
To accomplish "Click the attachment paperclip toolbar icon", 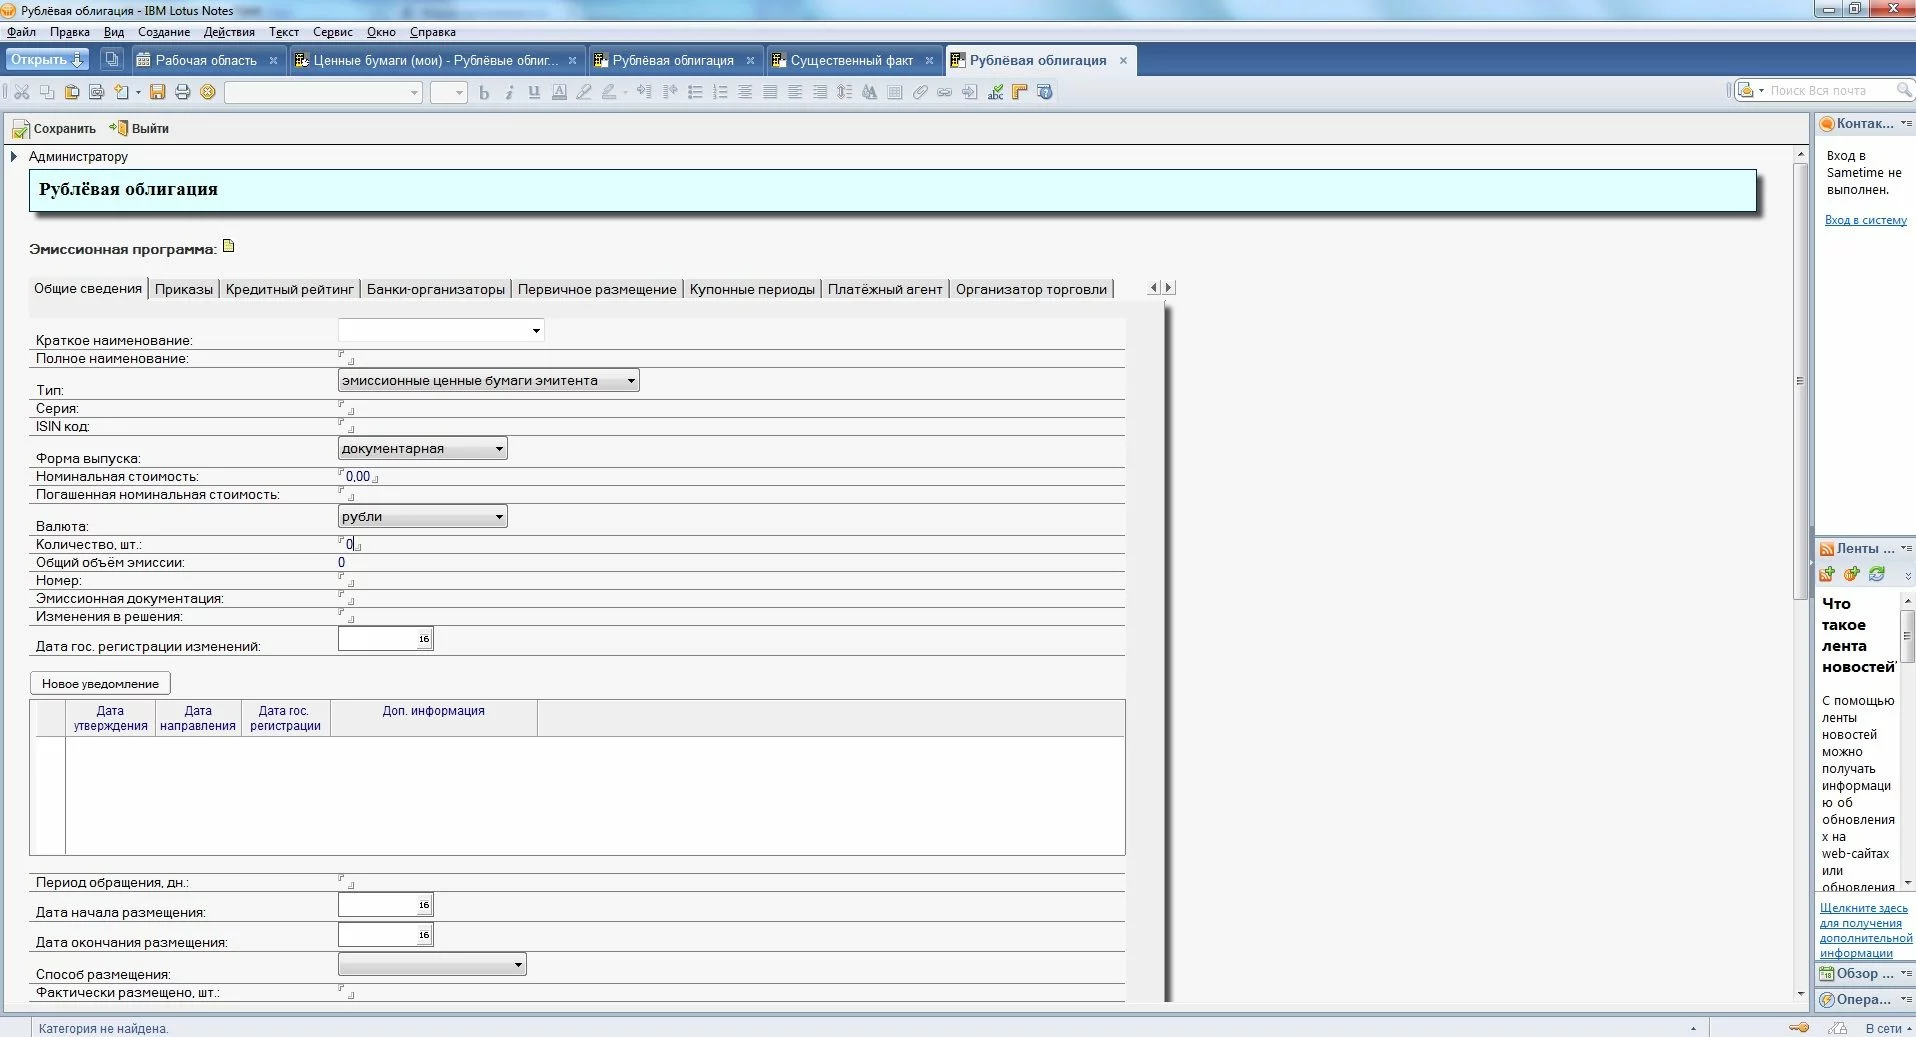I will 920,92.
